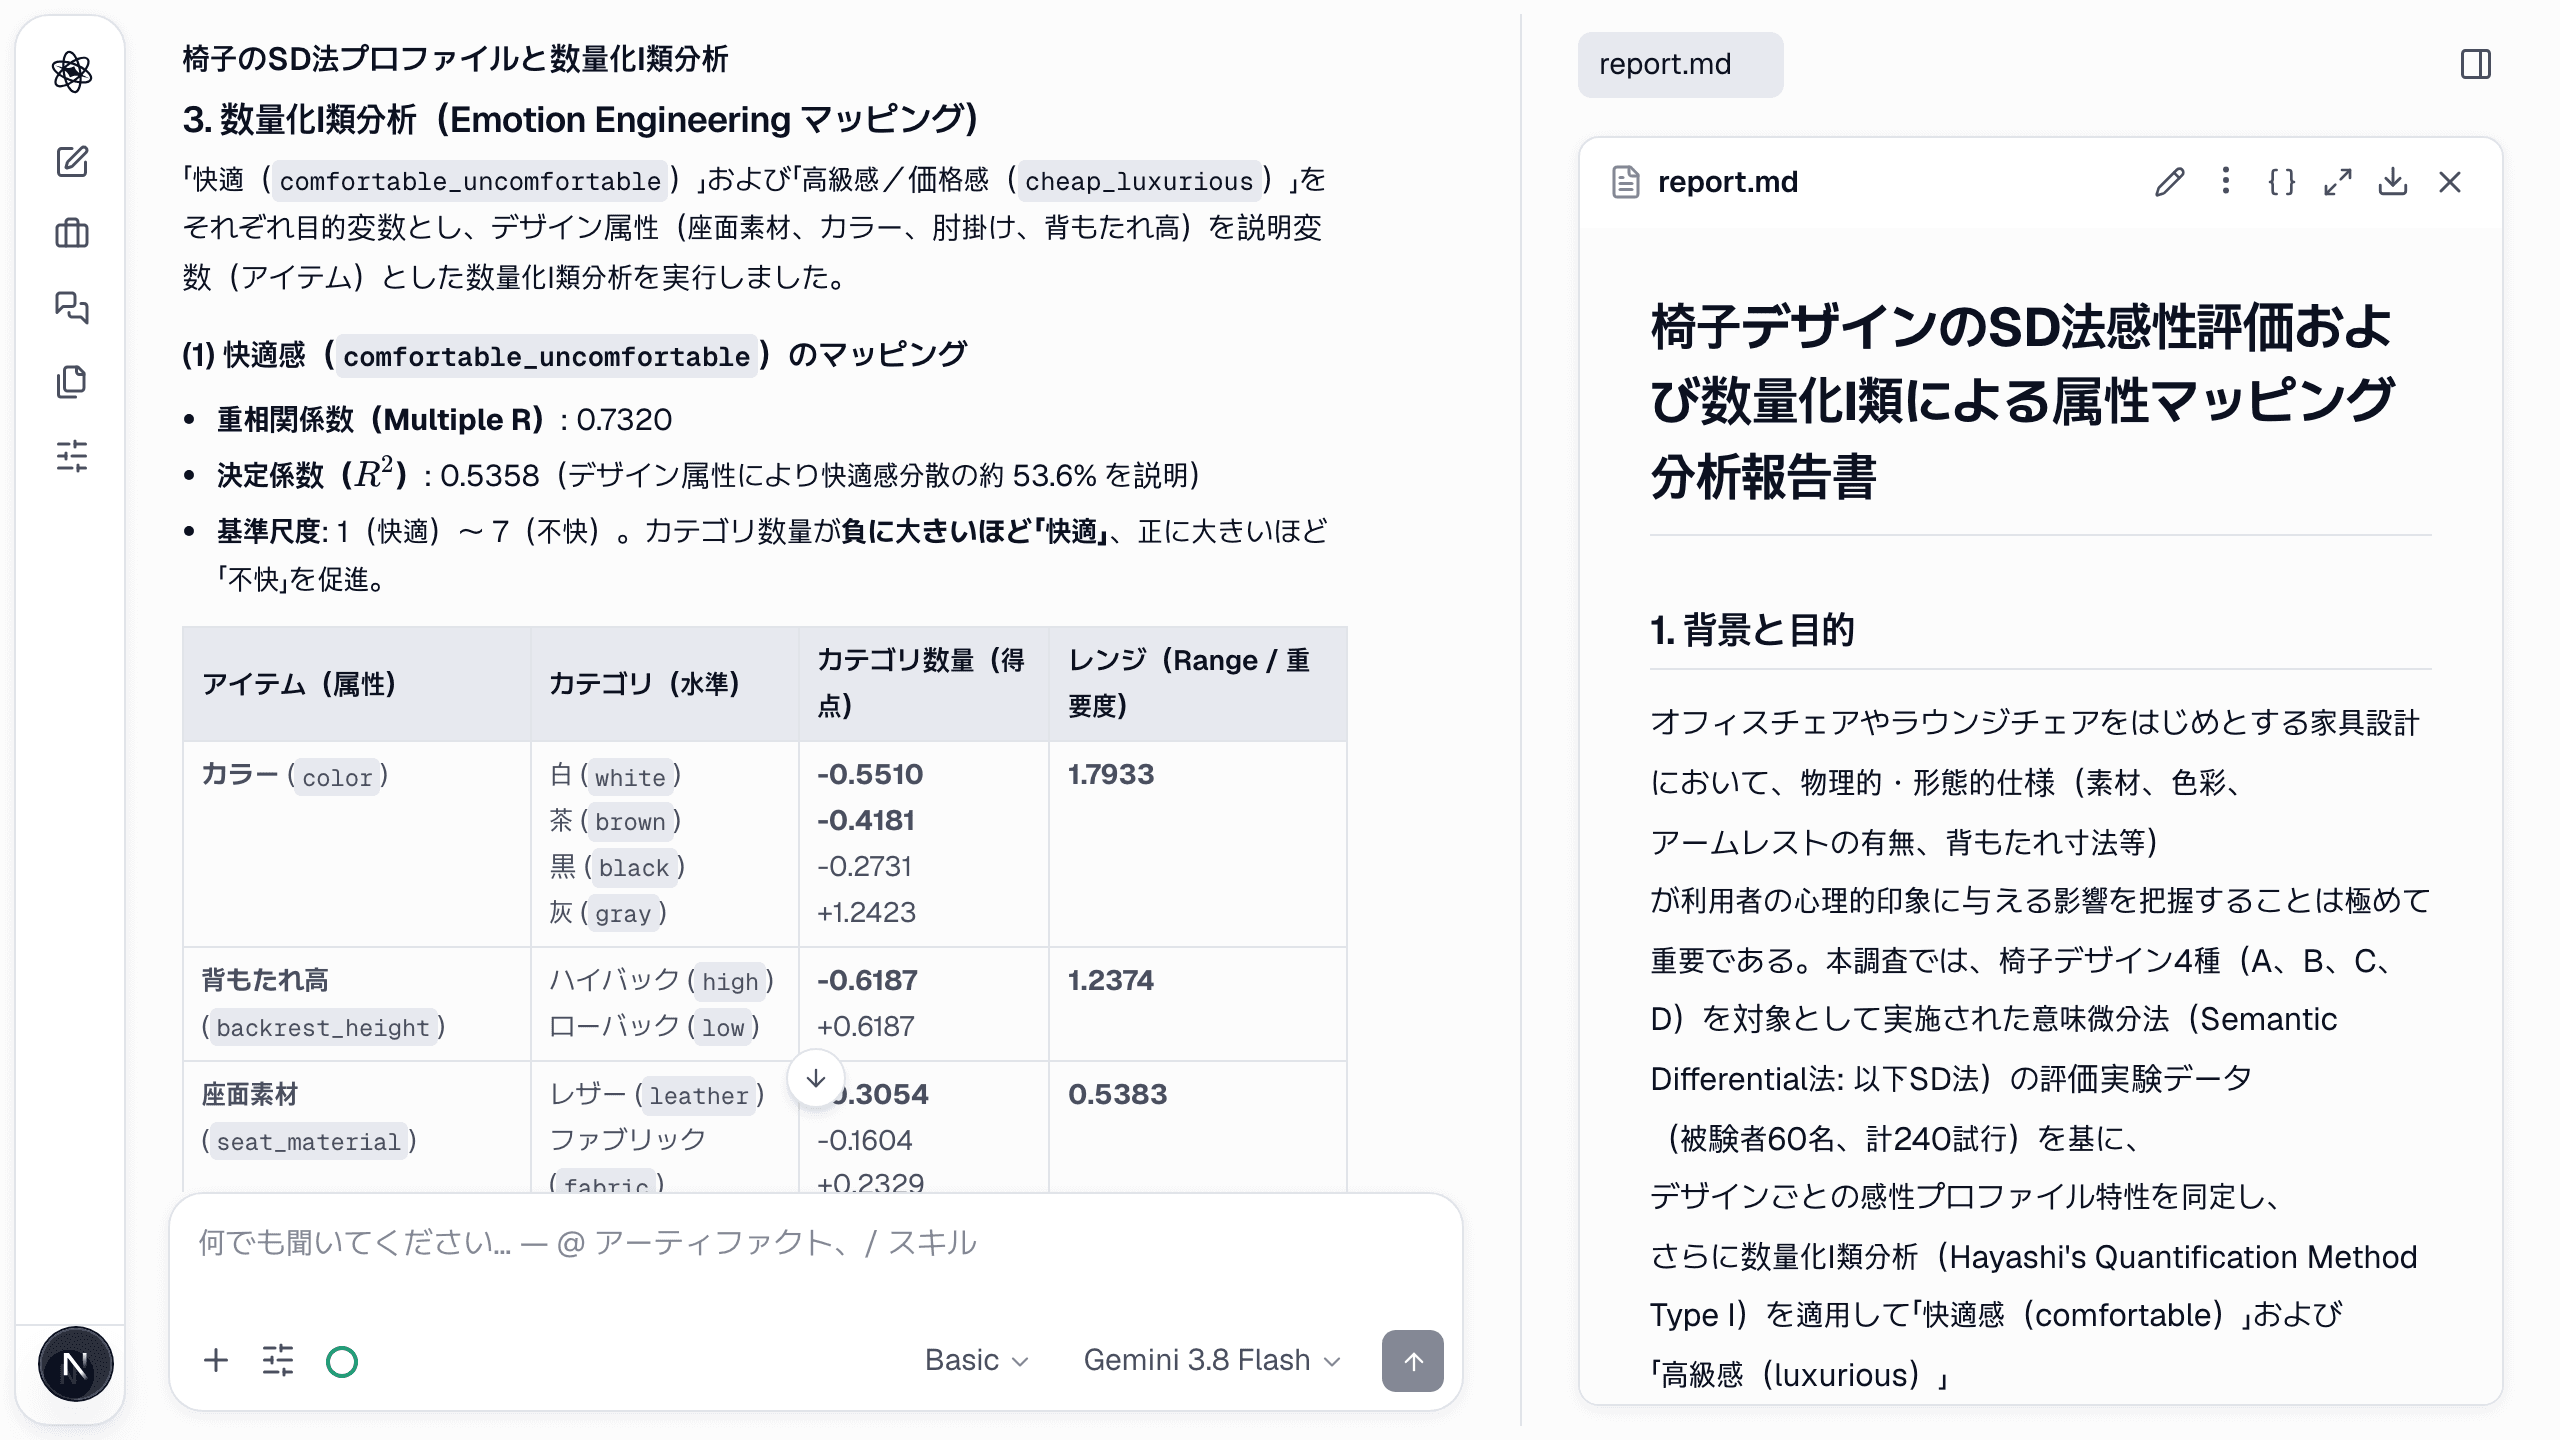
Task: Select the report.md tab
Action: point(1680,65)
